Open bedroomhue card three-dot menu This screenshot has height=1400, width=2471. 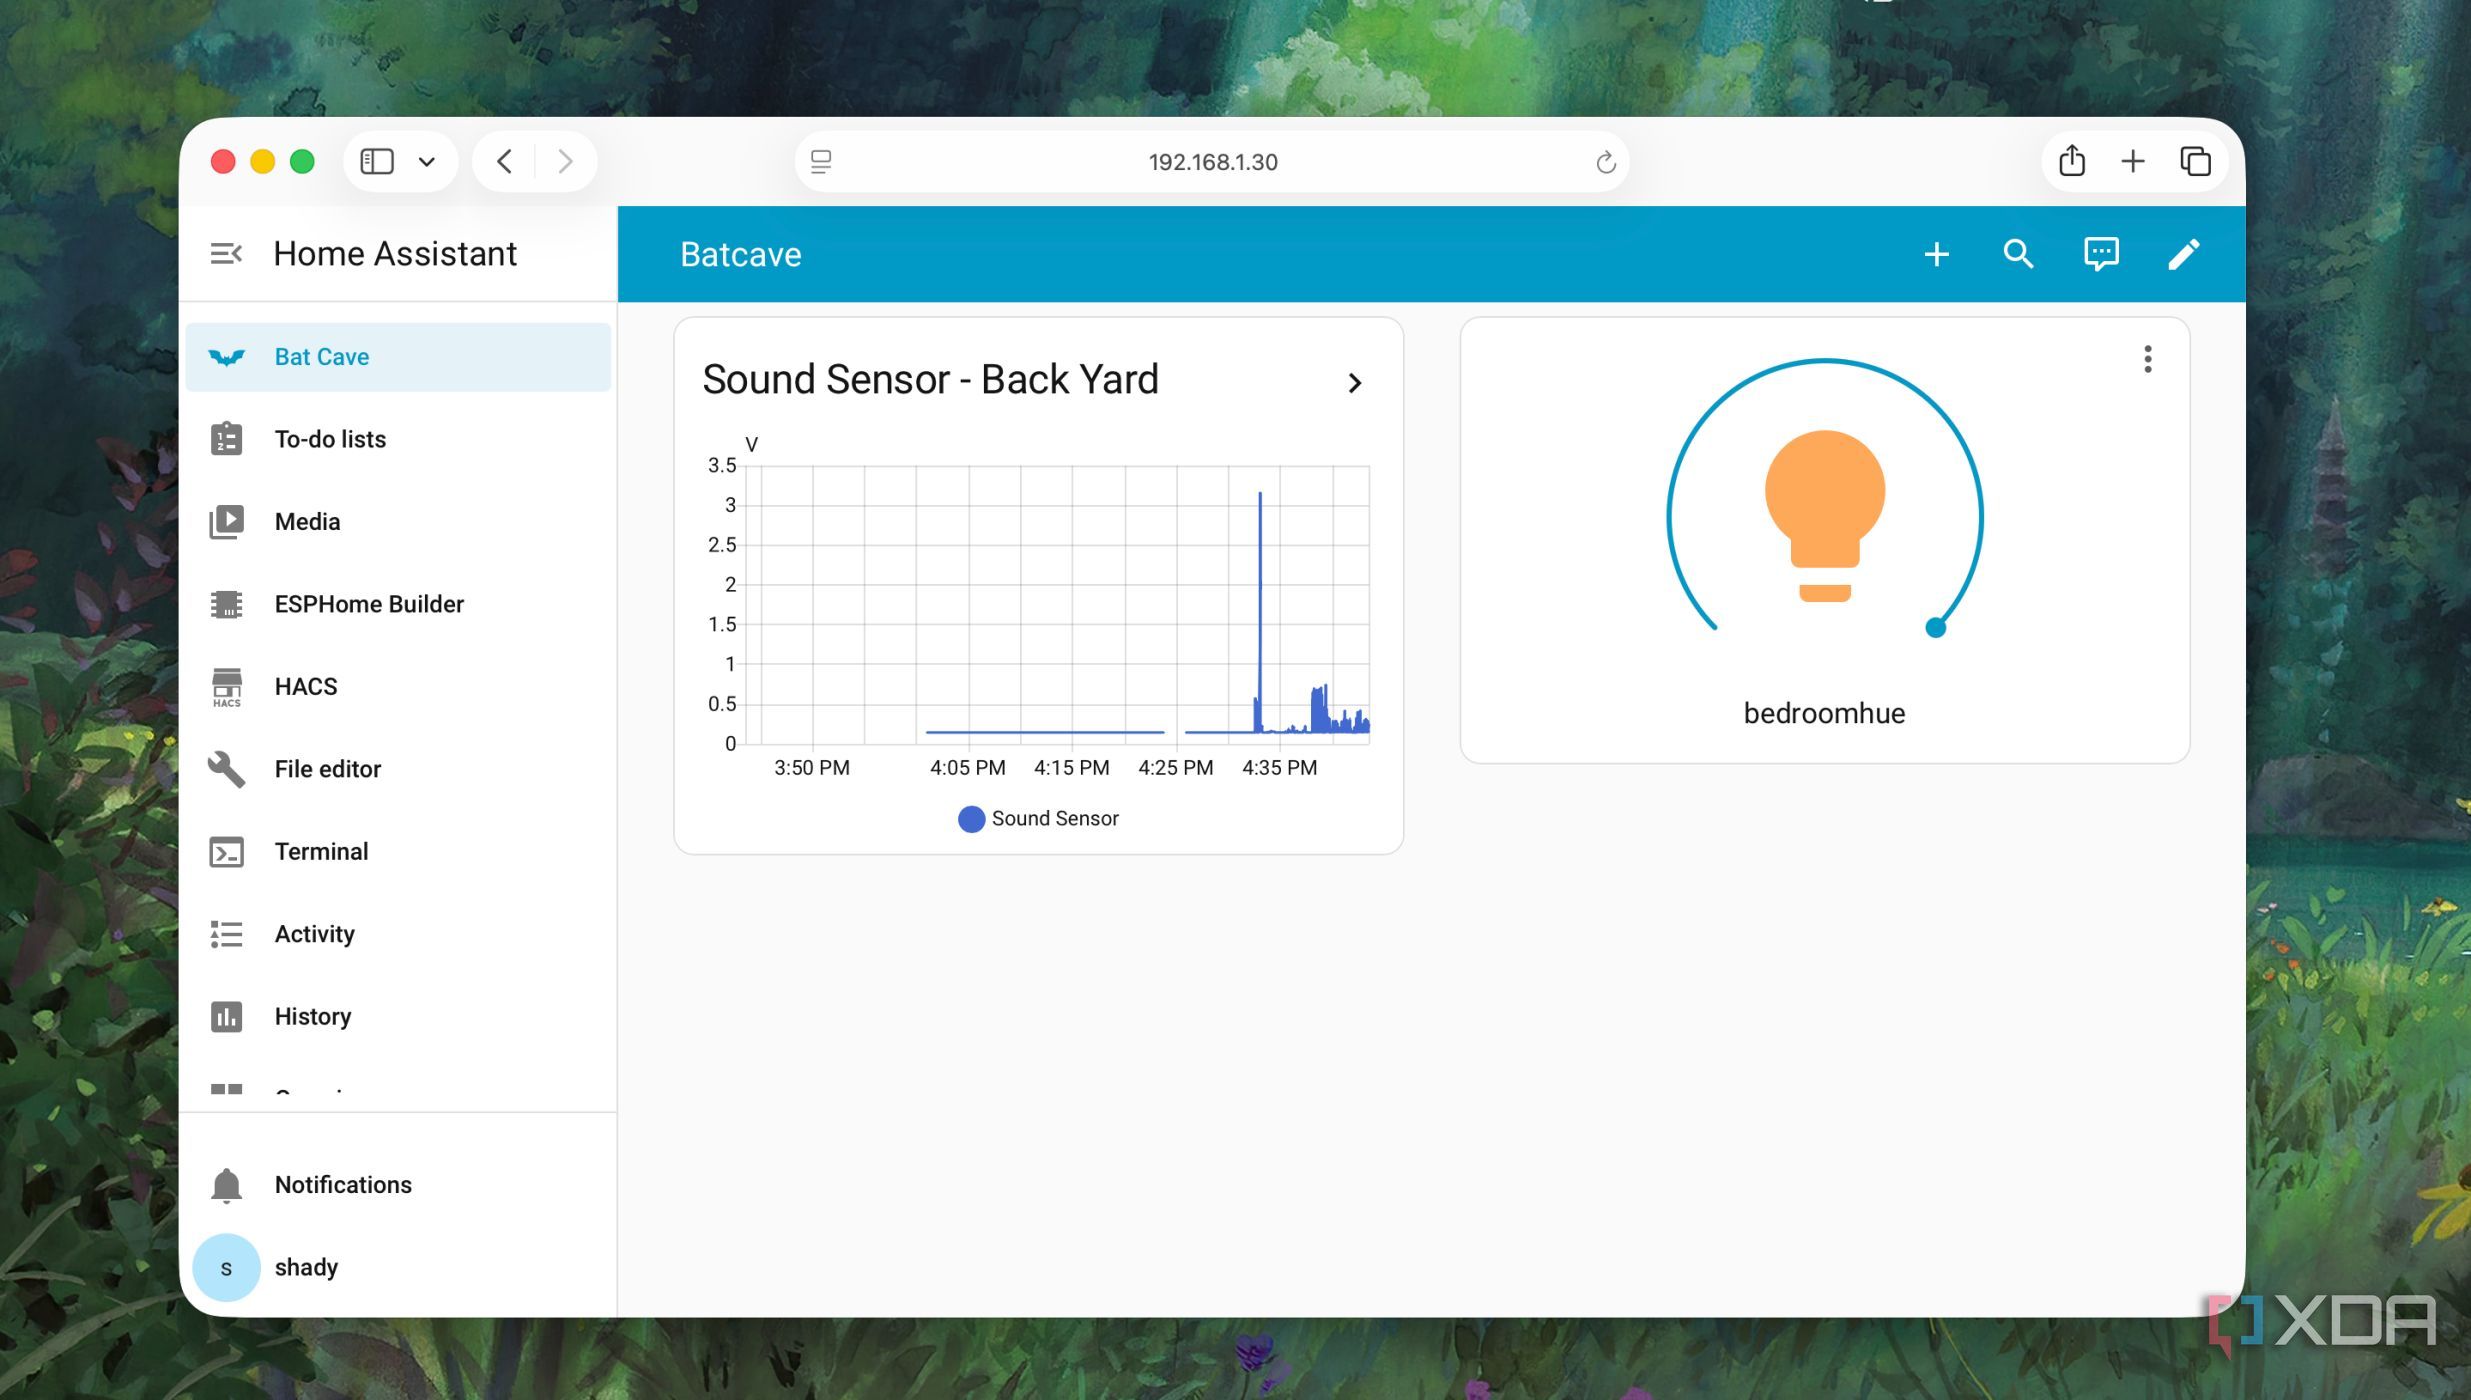coord(2147,359)
